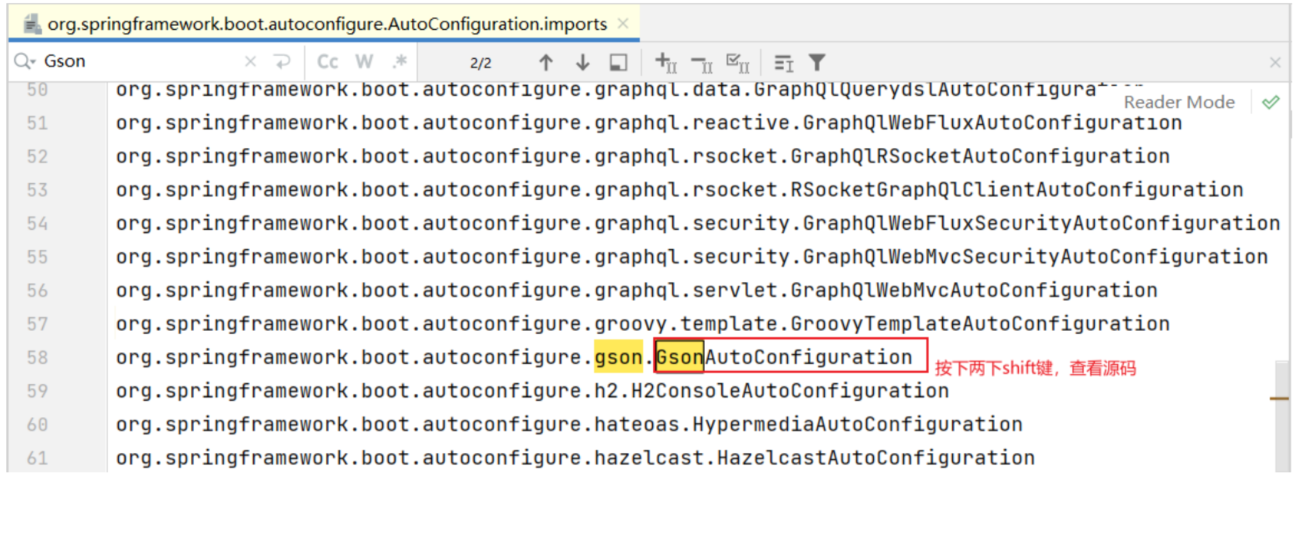
Task: Jump to the previous search occurrence
Action: click(x=546, y=62)
